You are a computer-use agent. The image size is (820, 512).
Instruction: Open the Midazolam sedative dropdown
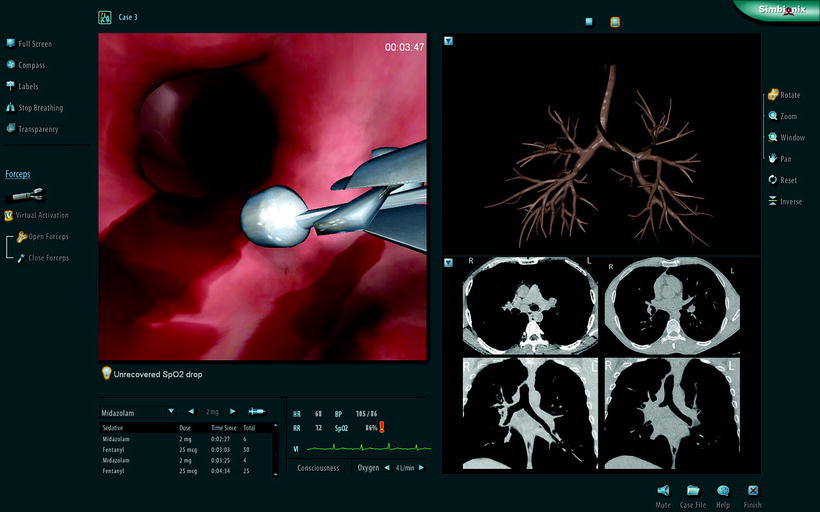click(x=171, y=411)
